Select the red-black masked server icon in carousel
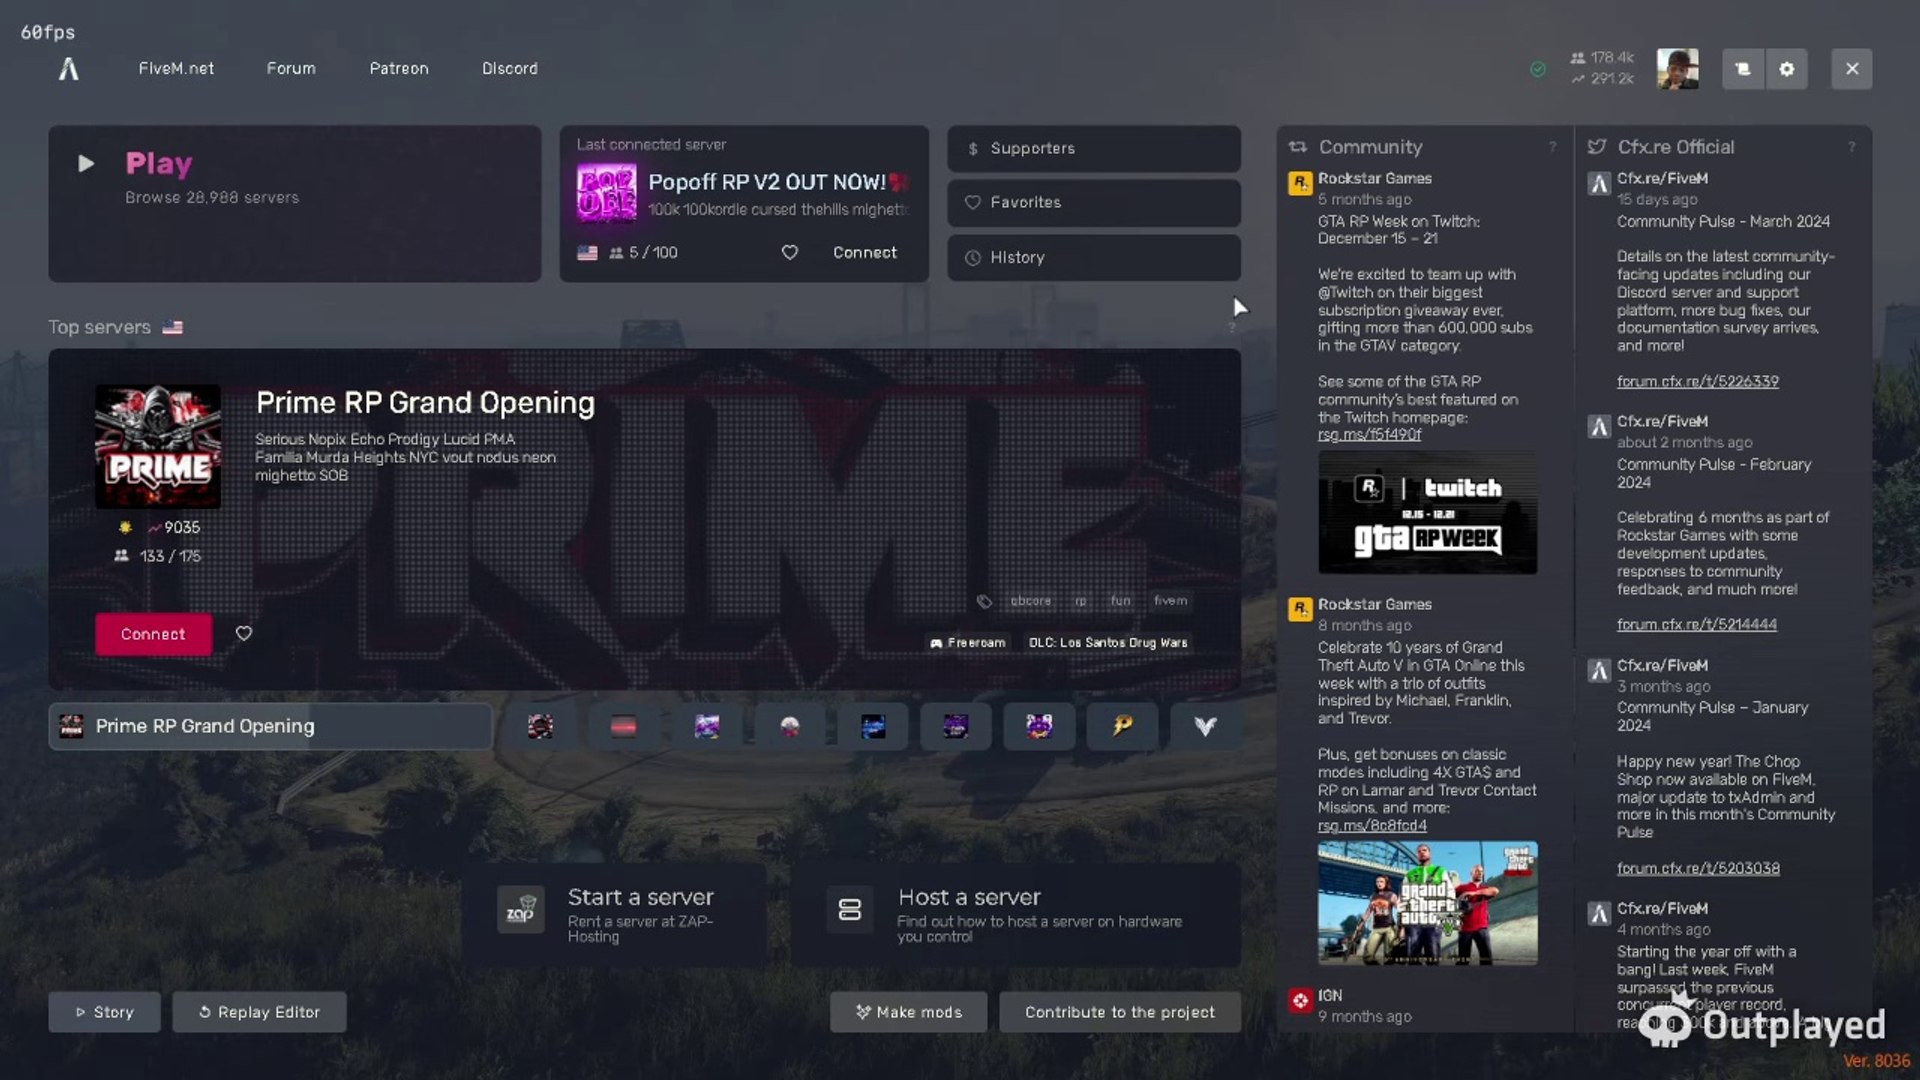This screenshot has height=1080, width=1920. point(540,727)
